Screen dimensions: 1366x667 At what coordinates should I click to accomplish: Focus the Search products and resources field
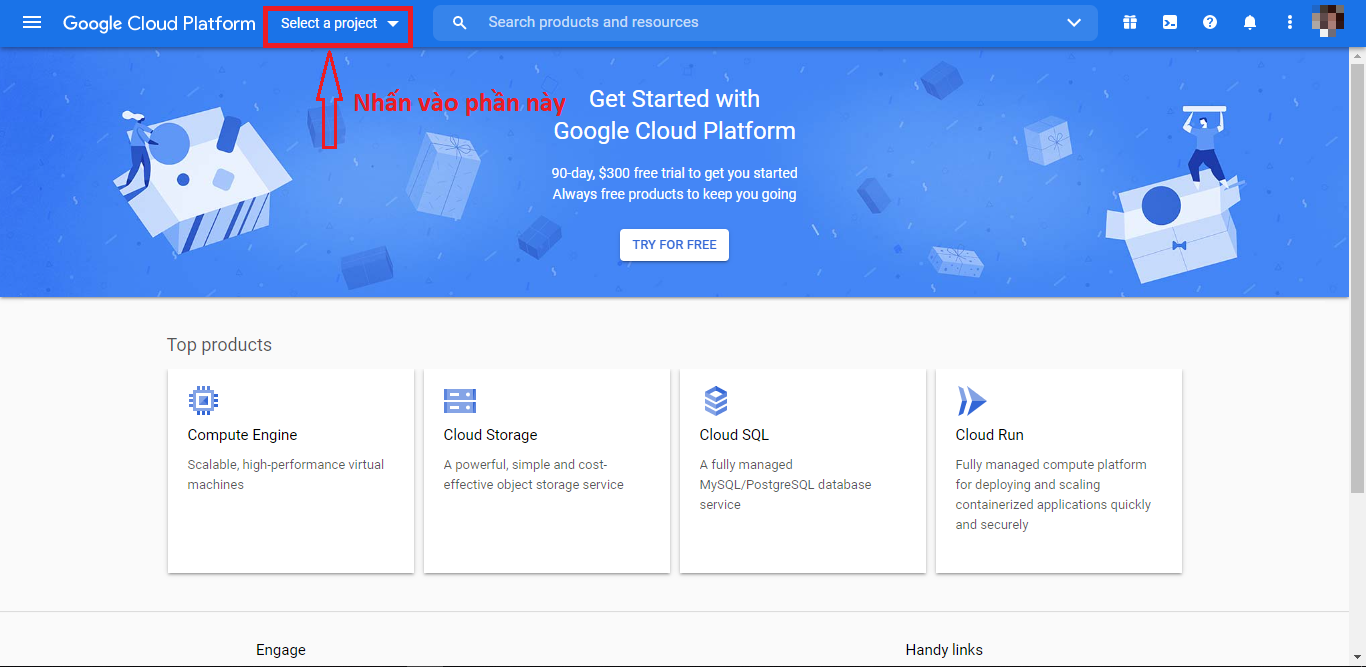(x=765, y=22)
